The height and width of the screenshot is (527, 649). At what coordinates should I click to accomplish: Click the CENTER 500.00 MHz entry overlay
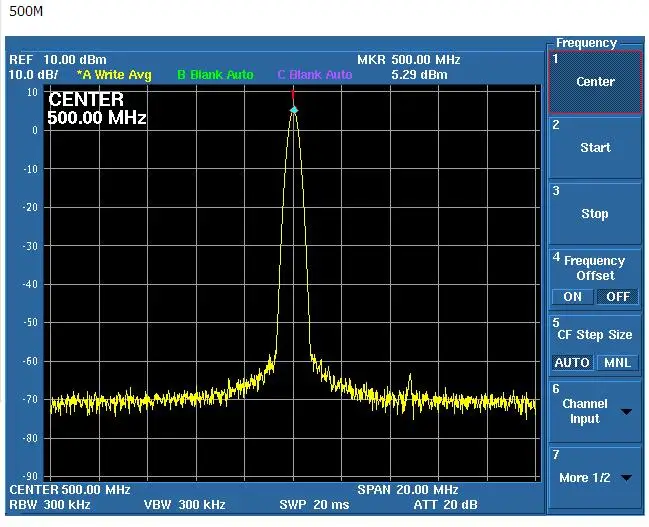(x=97, y=108)
